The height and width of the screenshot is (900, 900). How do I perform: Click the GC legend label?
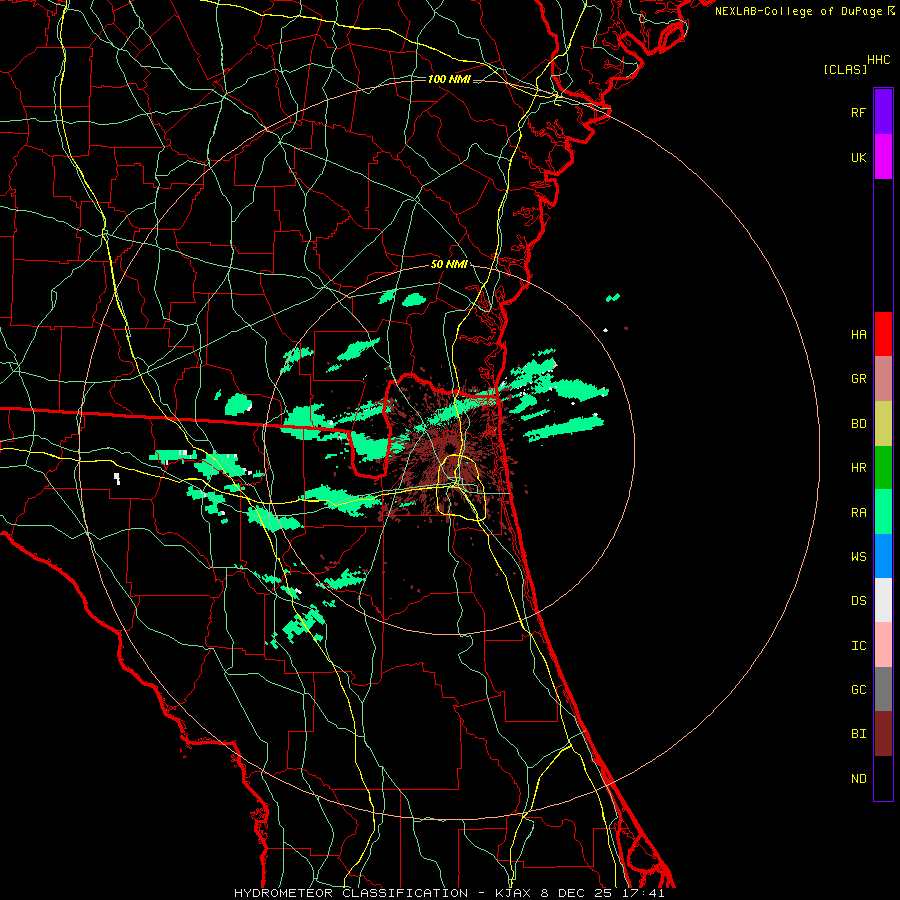click(x=859, y=690)
